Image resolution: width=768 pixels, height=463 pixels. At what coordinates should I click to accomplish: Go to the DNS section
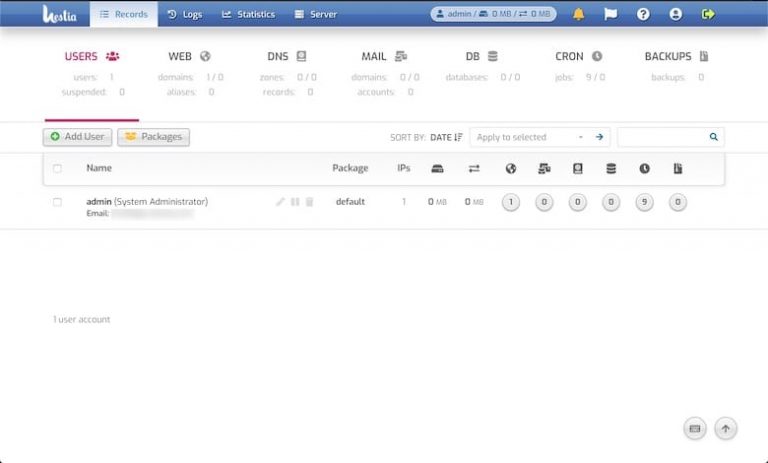click(287, 56)
